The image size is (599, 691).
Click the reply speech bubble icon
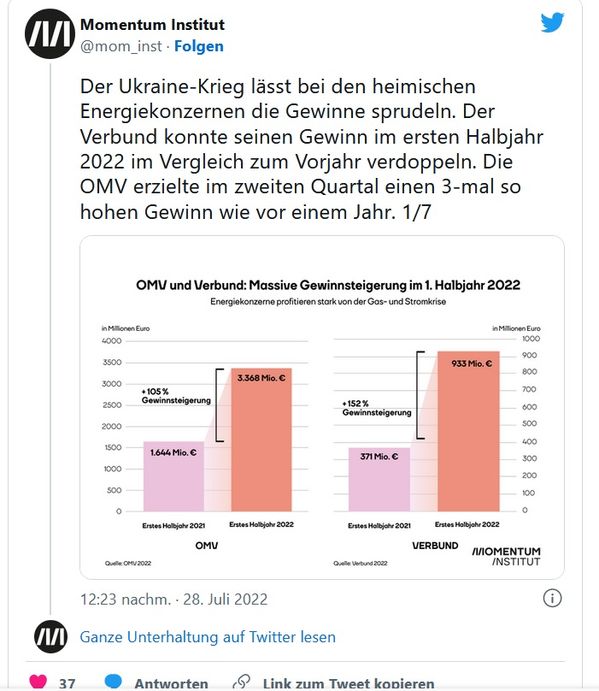coord(113,681)
